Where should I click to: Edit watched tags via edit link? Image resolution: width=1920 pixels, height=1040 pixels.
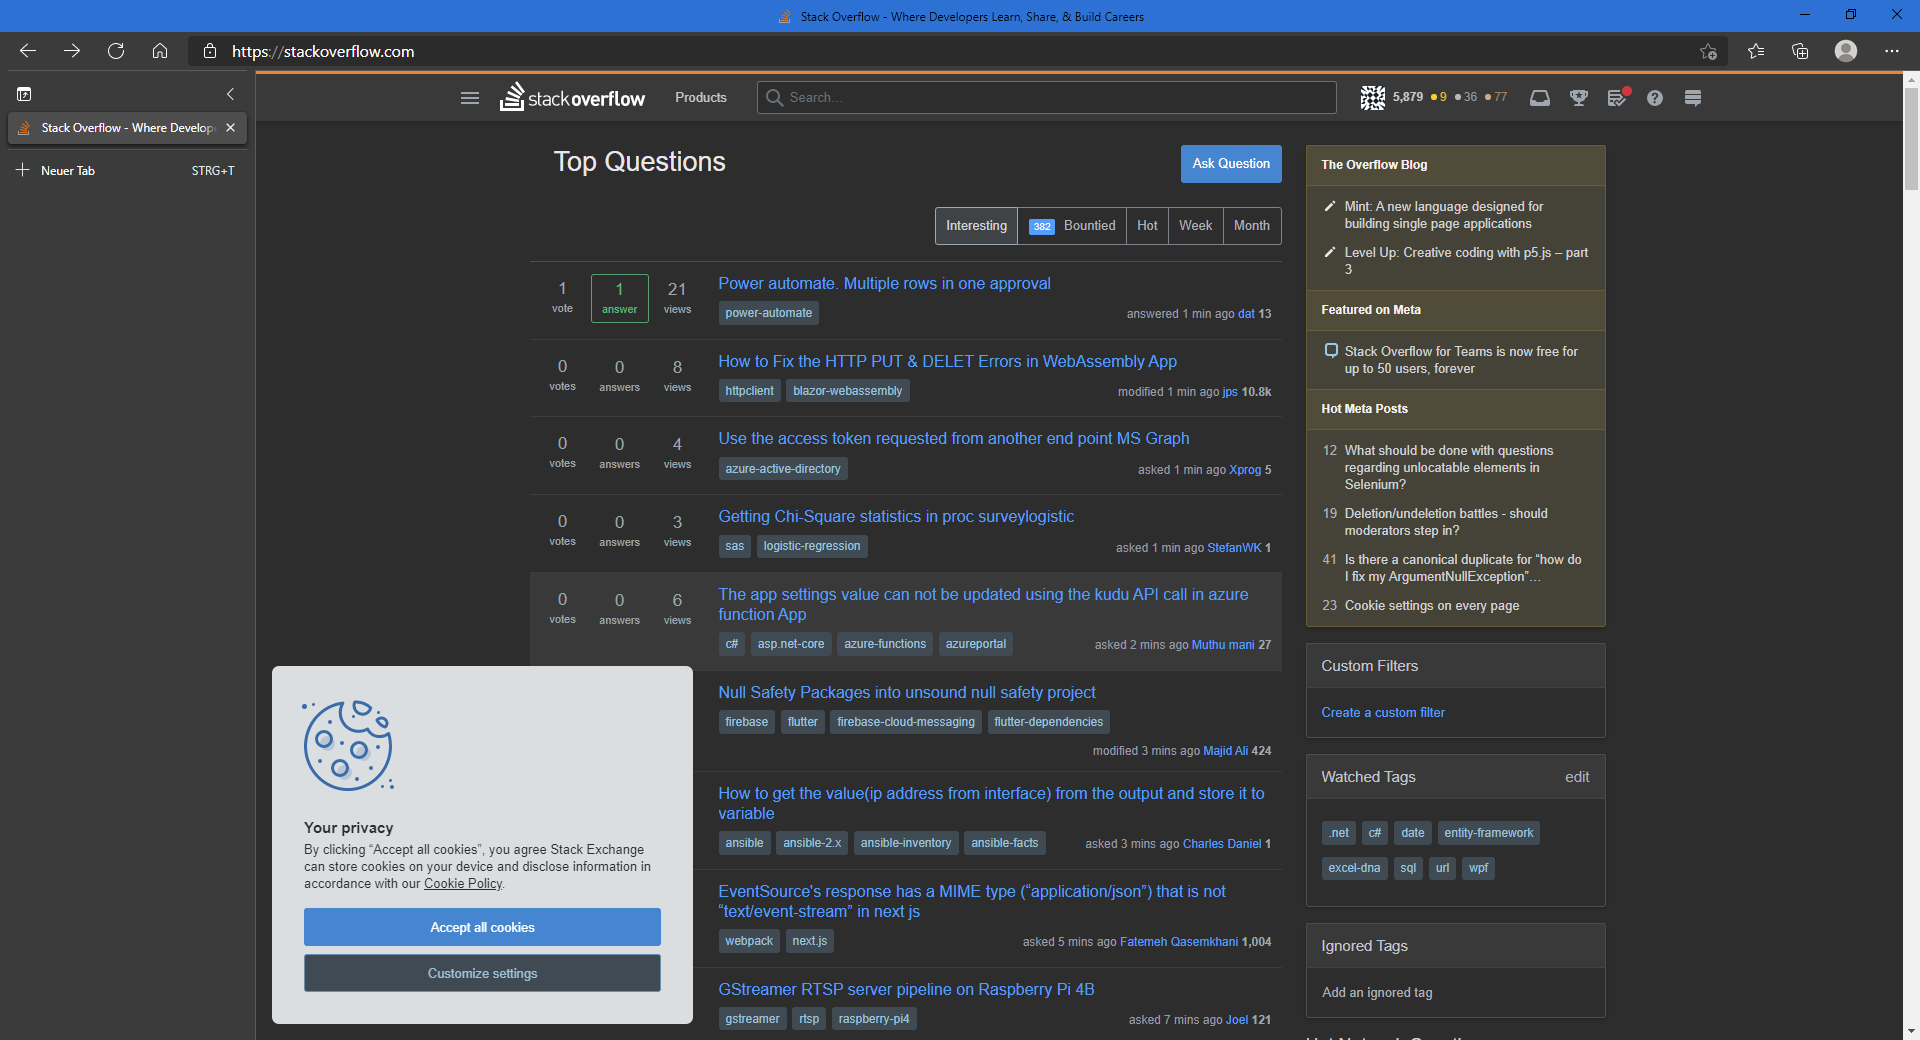coord(1577,777)
